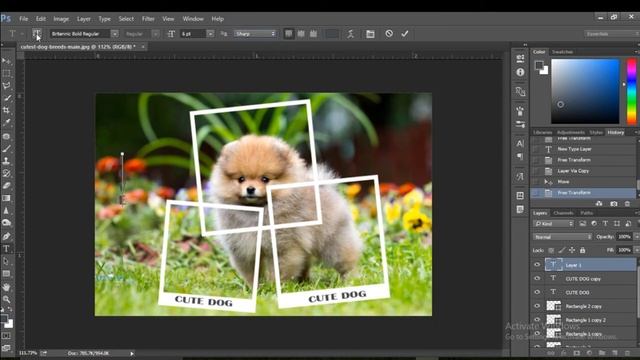This screenshot has height=360, width=640.
Task: Open the layer filter Kind dropdown
Action: [553, 224]
